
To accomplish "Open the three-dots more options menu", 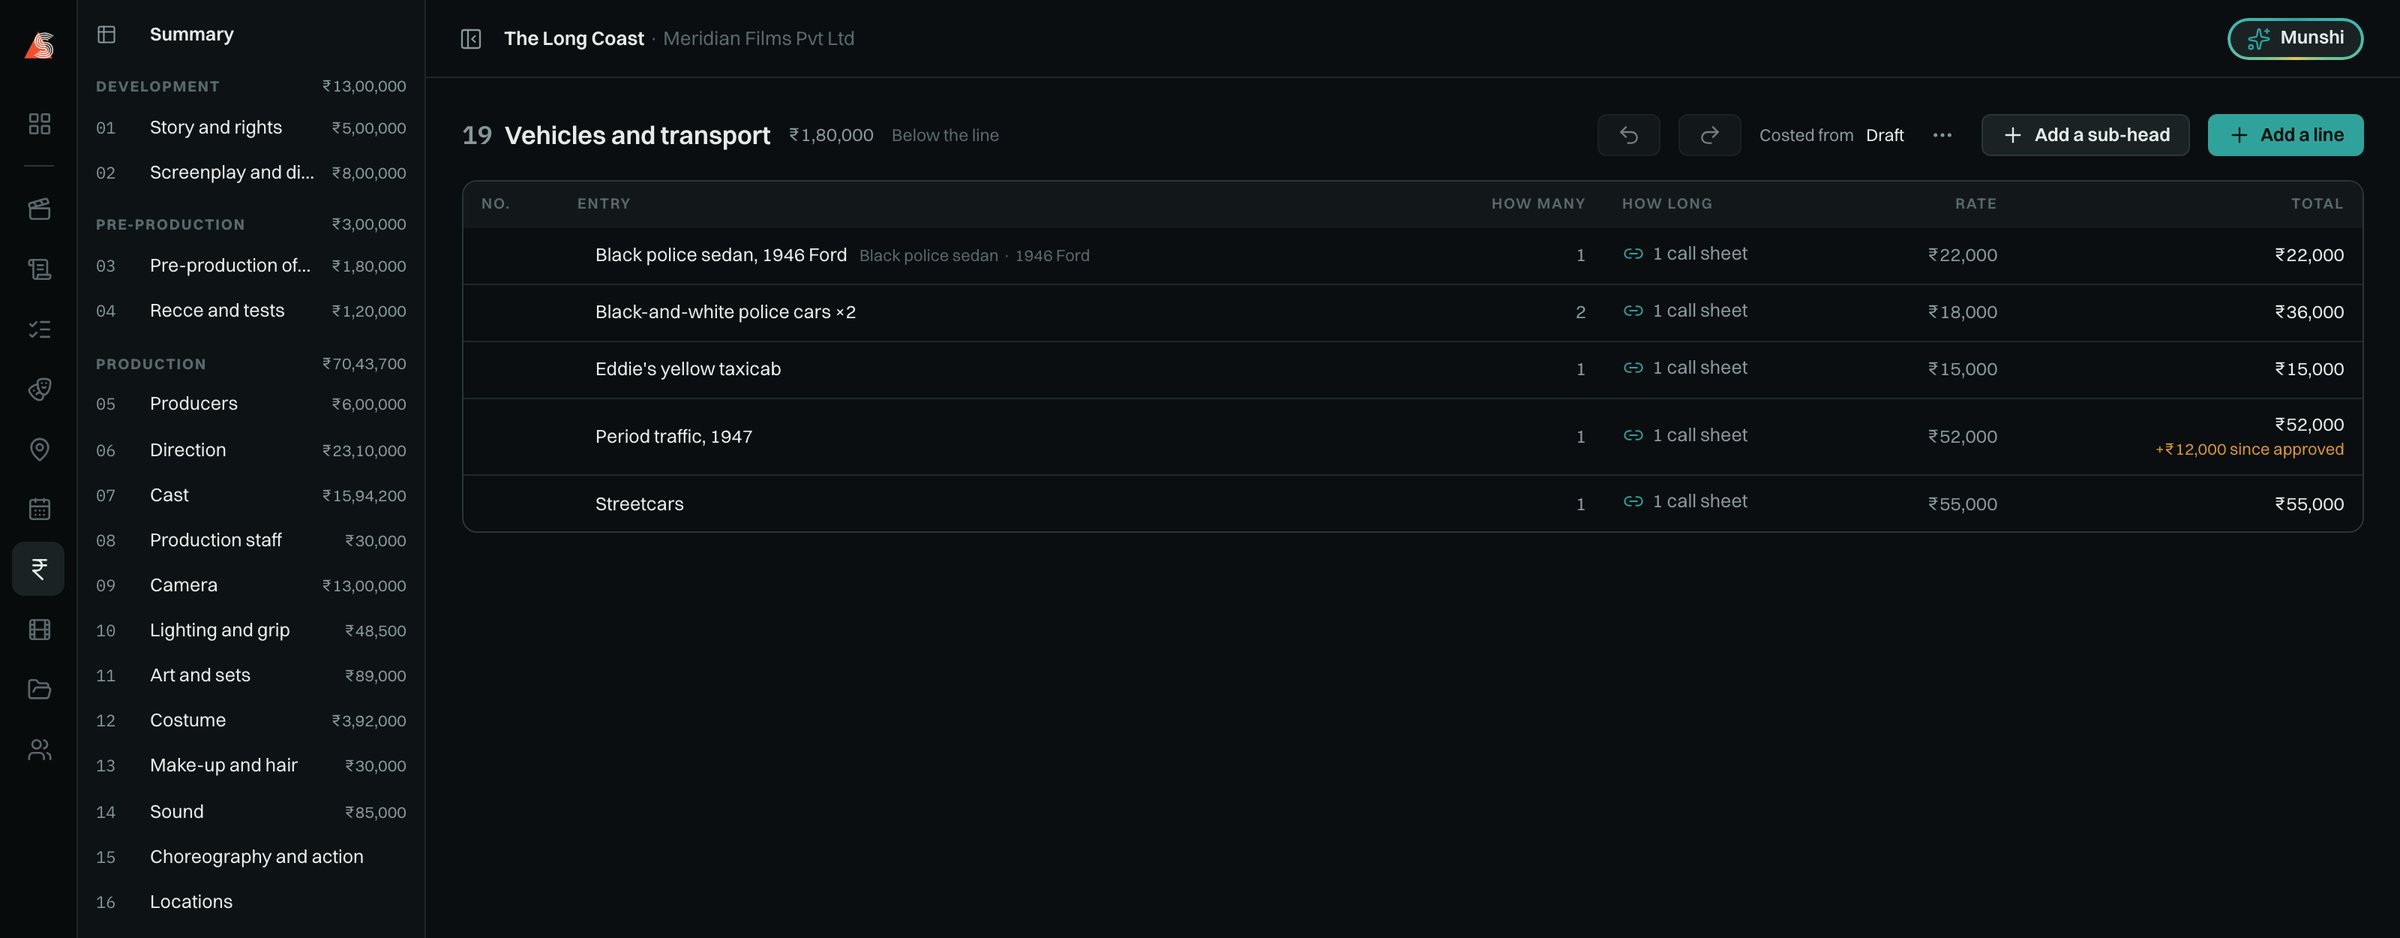I will point(1942,135).
